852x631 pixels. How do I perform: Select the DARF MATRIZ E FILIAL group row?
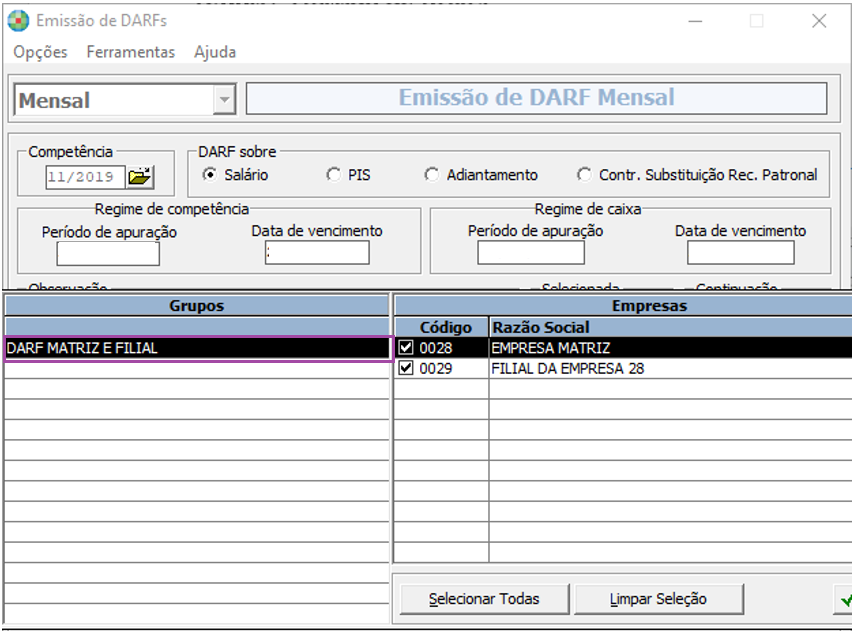pyautogui.click(x=198, y=348)
